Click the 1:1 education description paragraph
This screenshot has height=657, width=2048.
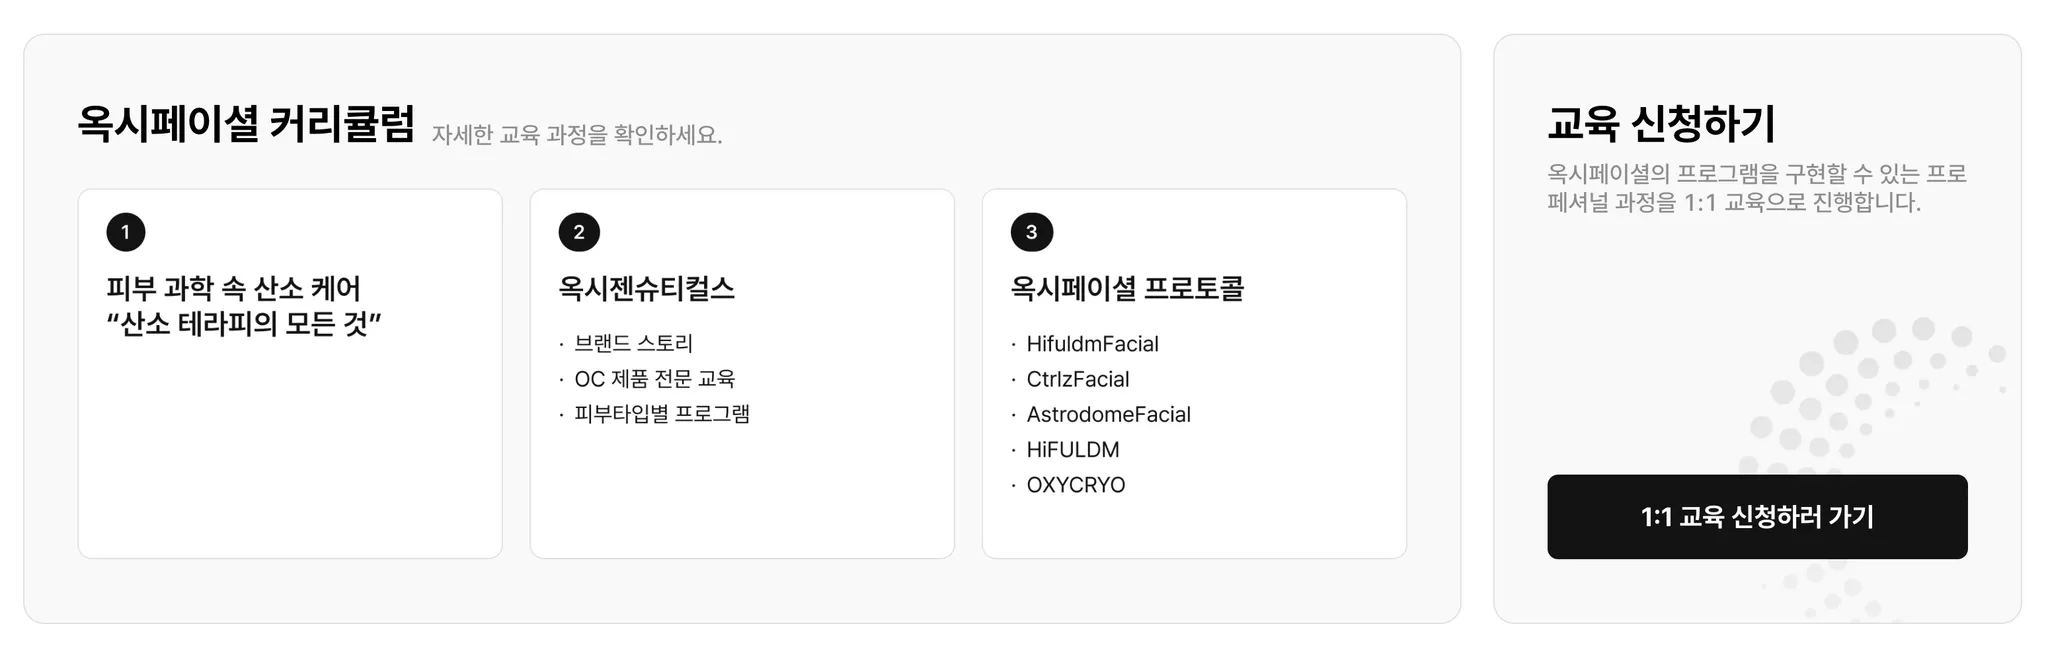(x=1757, y=188)
